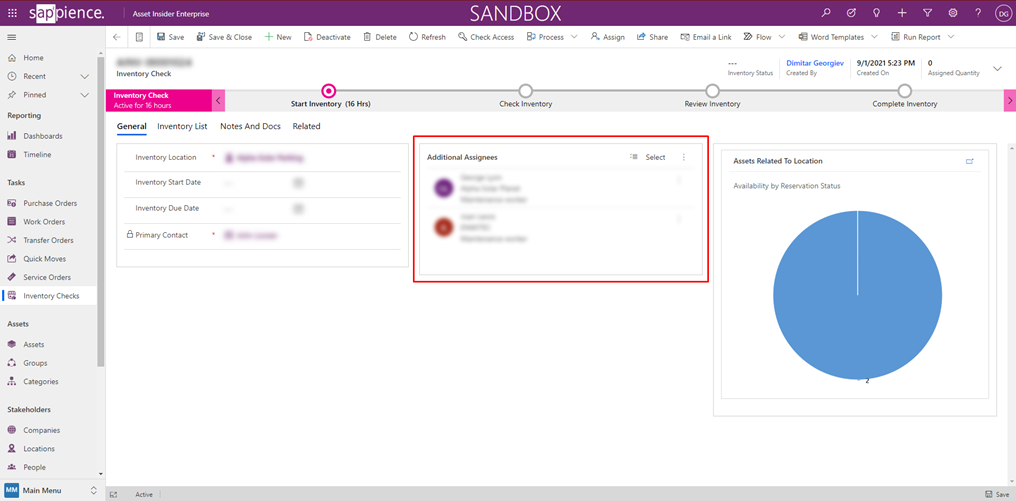The width and height of the screenshot is (1016, 501).
Task: Open Dimitar Georgiev created-by link
Action: (x=815, y=63)
